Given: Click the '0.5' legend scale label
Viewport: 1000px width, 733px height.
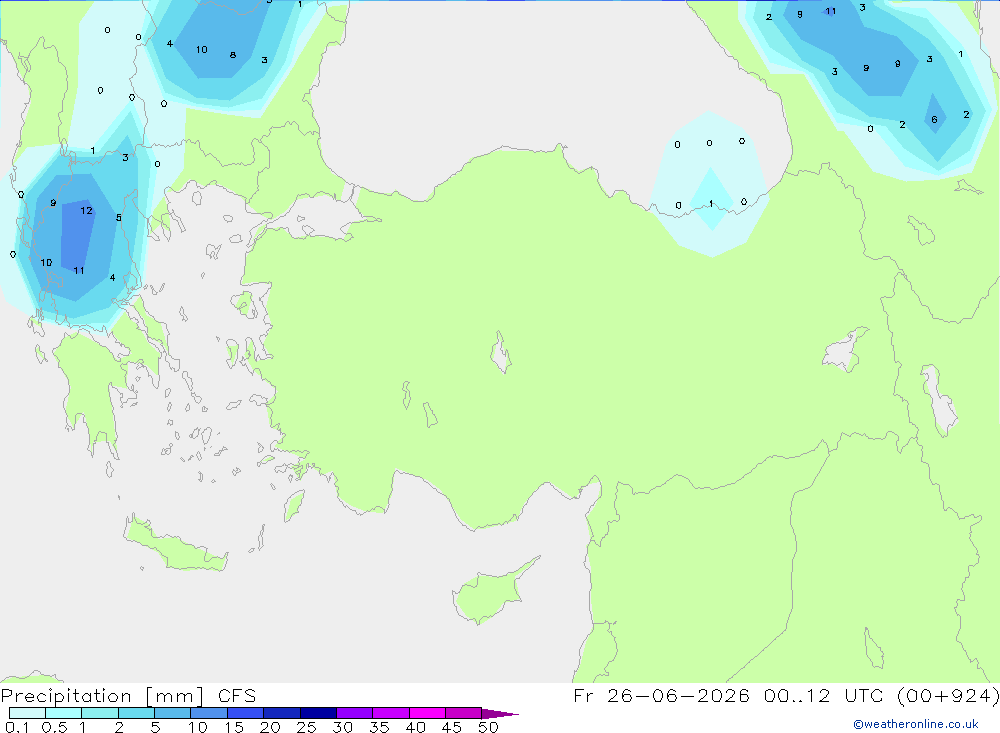Looking at the screenshot, I should tap(54, 727).
